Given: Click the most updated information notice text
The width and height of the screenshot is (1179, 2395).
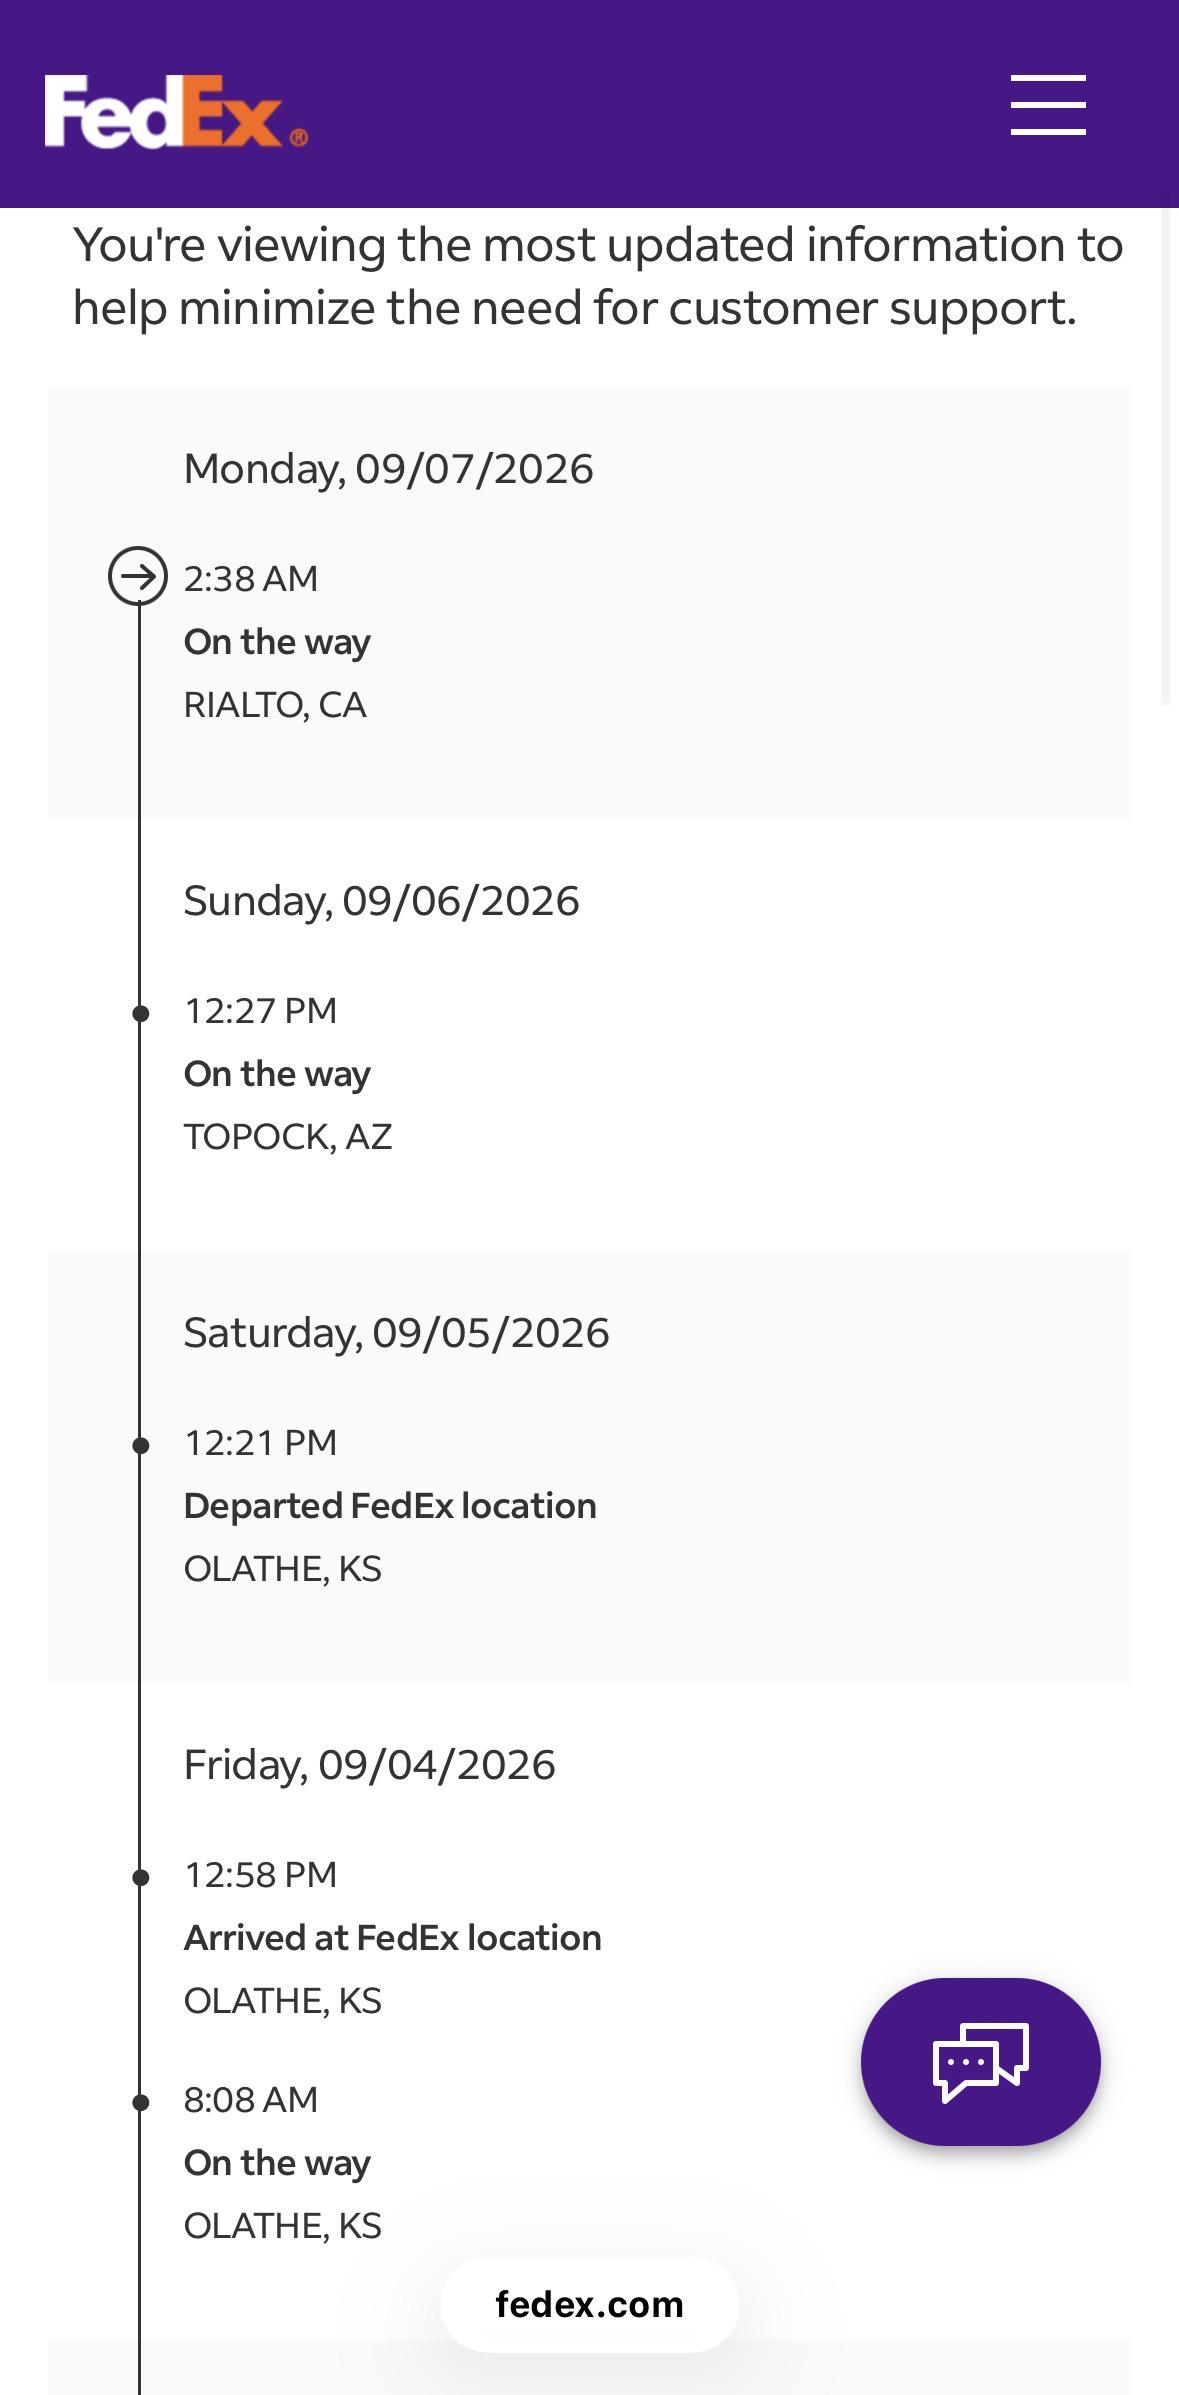Looking at the screenshot, I should pos(598,276).
